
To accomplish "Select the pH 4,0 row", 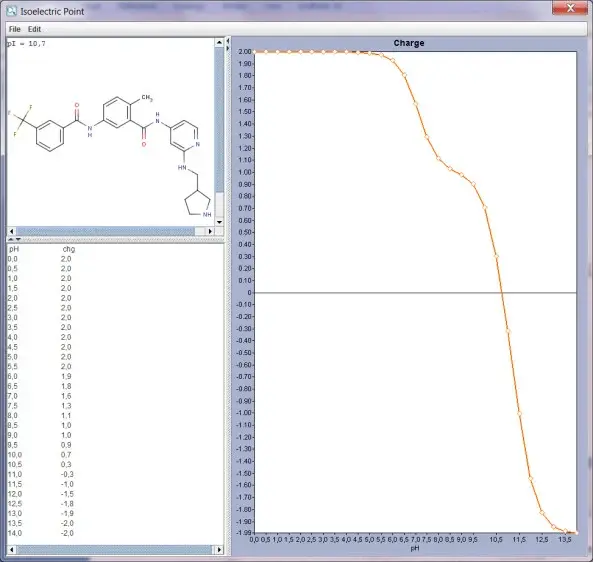I will (115, 337).
